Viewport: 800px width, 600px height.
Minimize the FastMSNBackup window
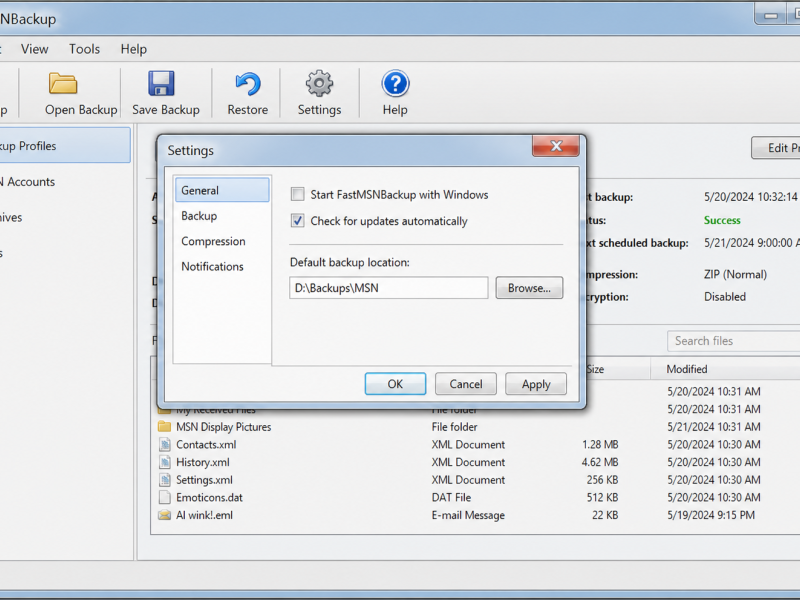pos(771,15)
